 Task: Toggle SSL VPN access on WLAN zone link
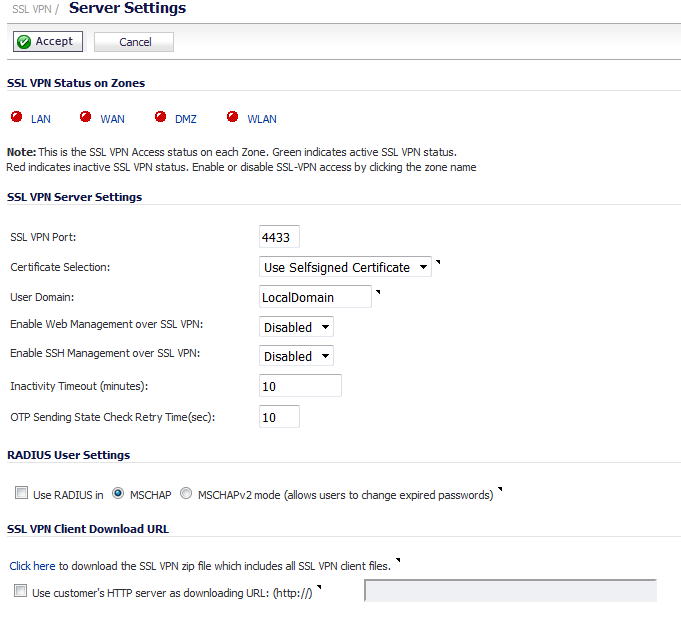point(262,119)
